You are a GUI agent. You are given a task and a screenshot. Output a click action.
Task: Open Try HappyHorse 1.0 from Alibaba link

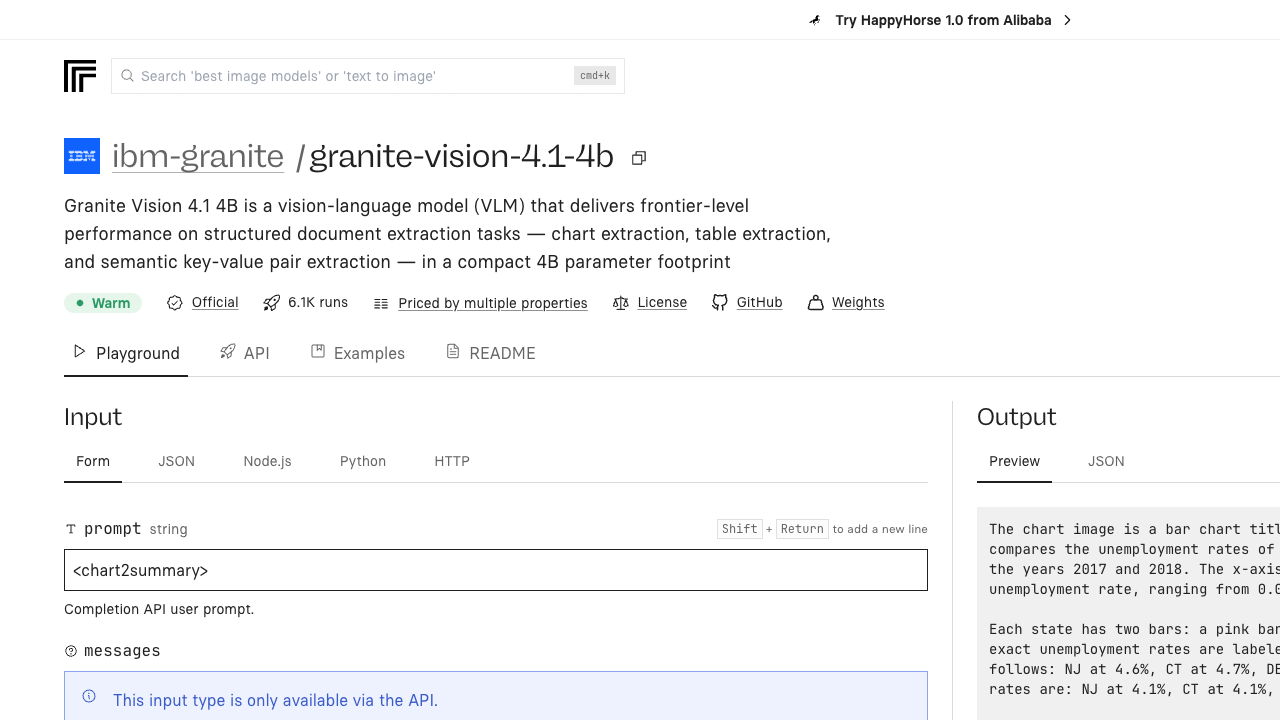tap(943, 20)
